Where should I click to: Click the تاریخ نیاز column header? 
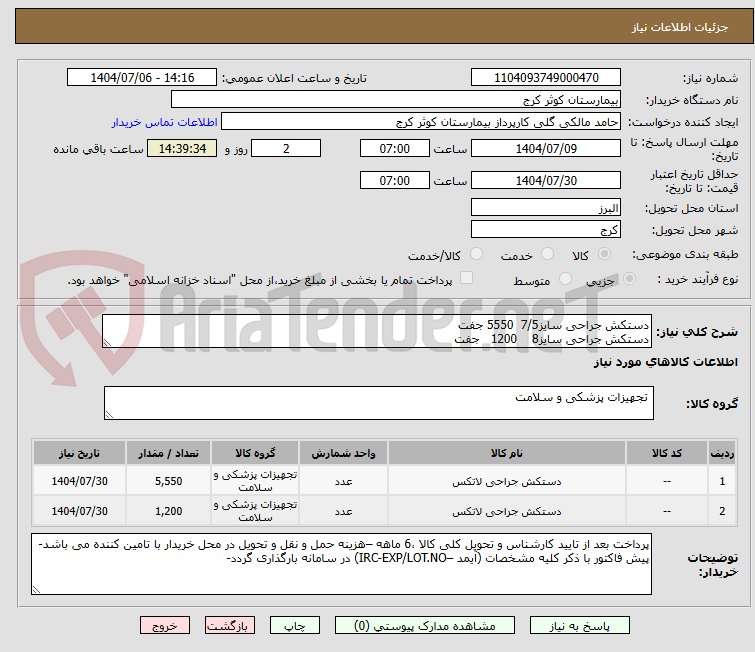pyautogui.click(x=79, y=453)
